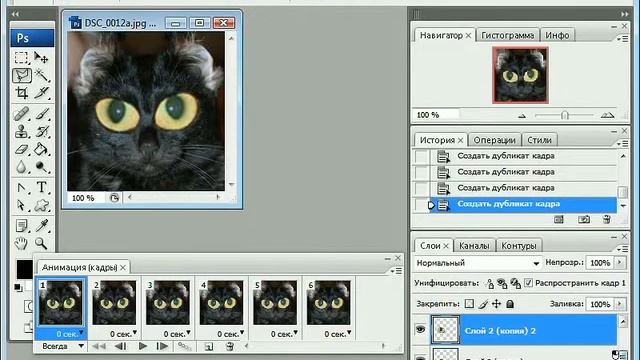Create new document from current state
This screenshot has height=360, width=640.
(559, 220)
